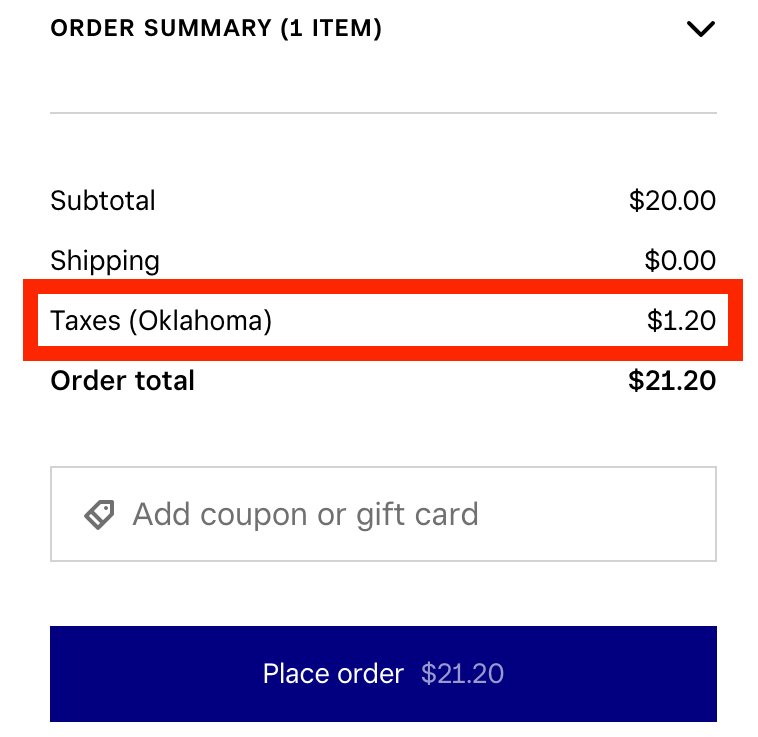Select the Shipping label
Viewport: 758px width, 737px height.
[105, 261]
